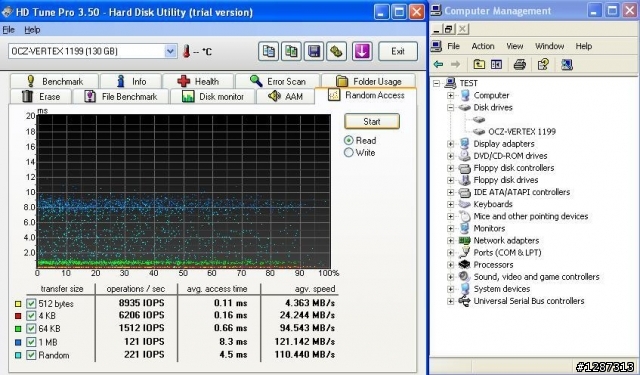Click the Ports (COM & LPT) icon

464,253
